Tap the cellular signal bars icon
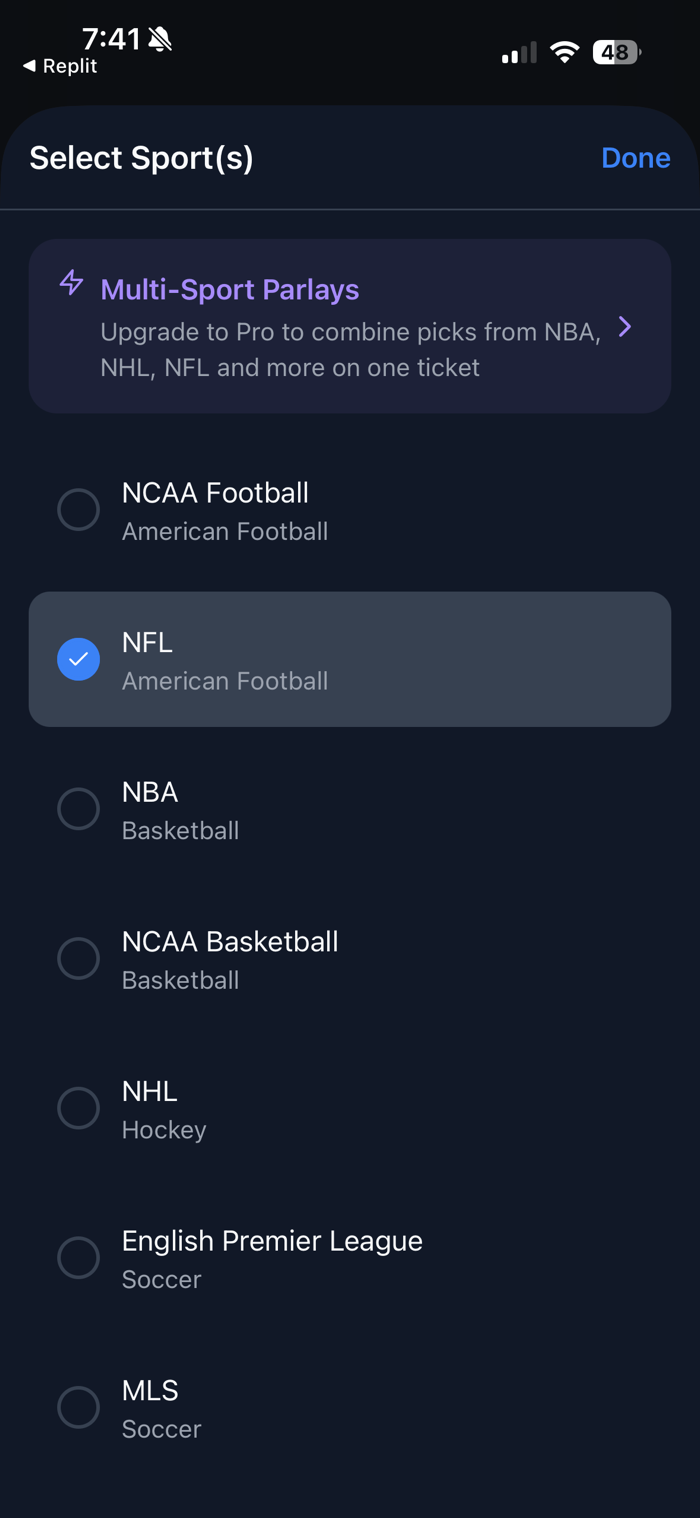Screen dimensions: 700x1518 [519, 53]
